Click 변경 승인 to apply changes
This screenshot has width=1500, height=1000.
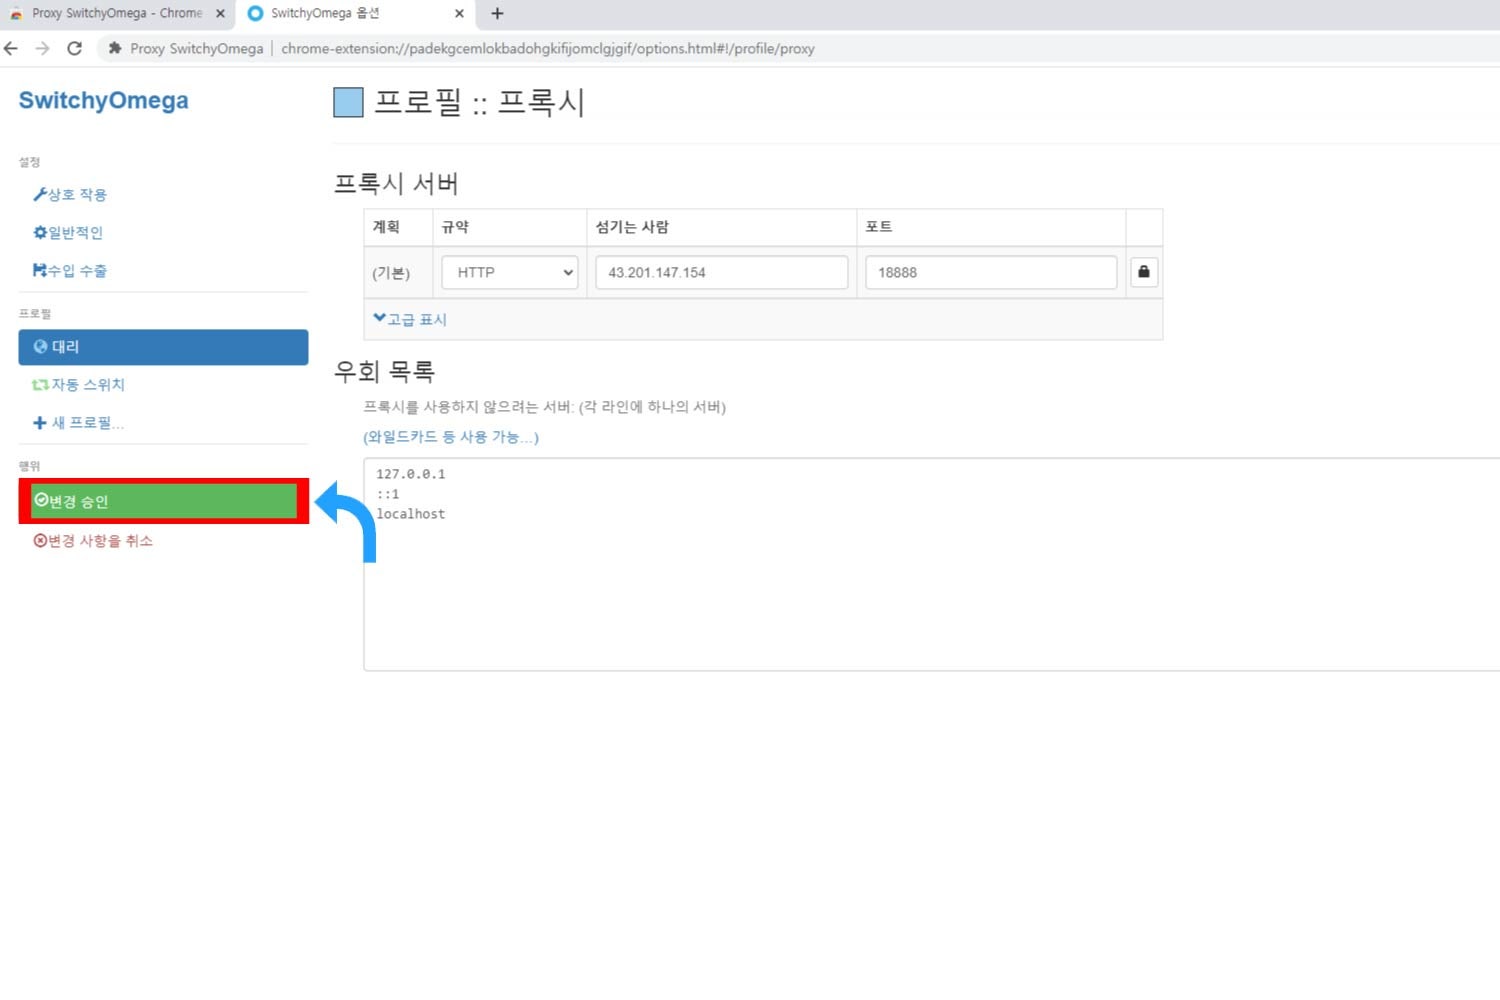point(163,501)
